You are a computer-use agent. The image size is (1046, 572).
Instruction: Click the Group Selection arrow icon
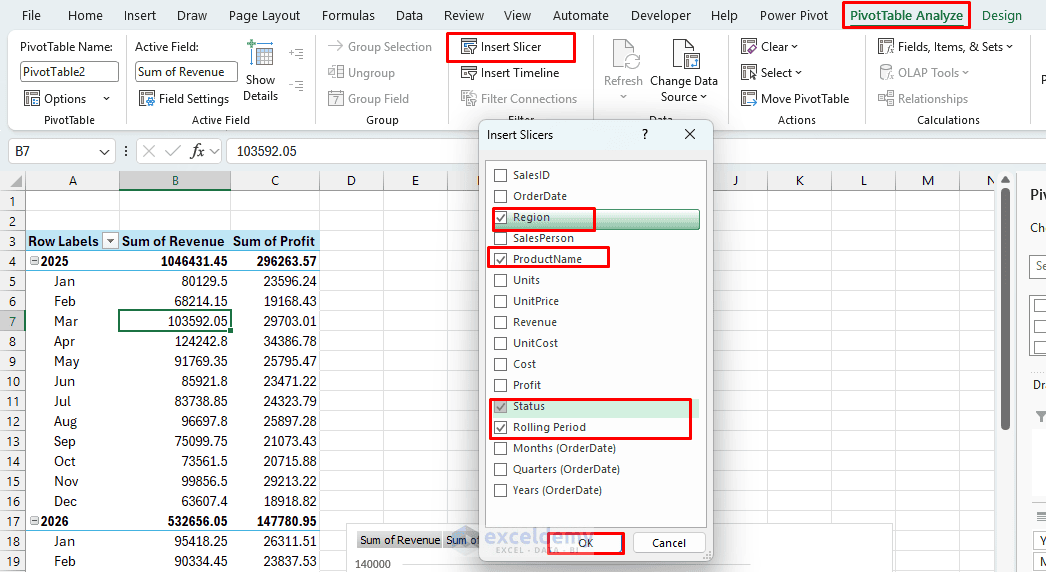[336, 46]
